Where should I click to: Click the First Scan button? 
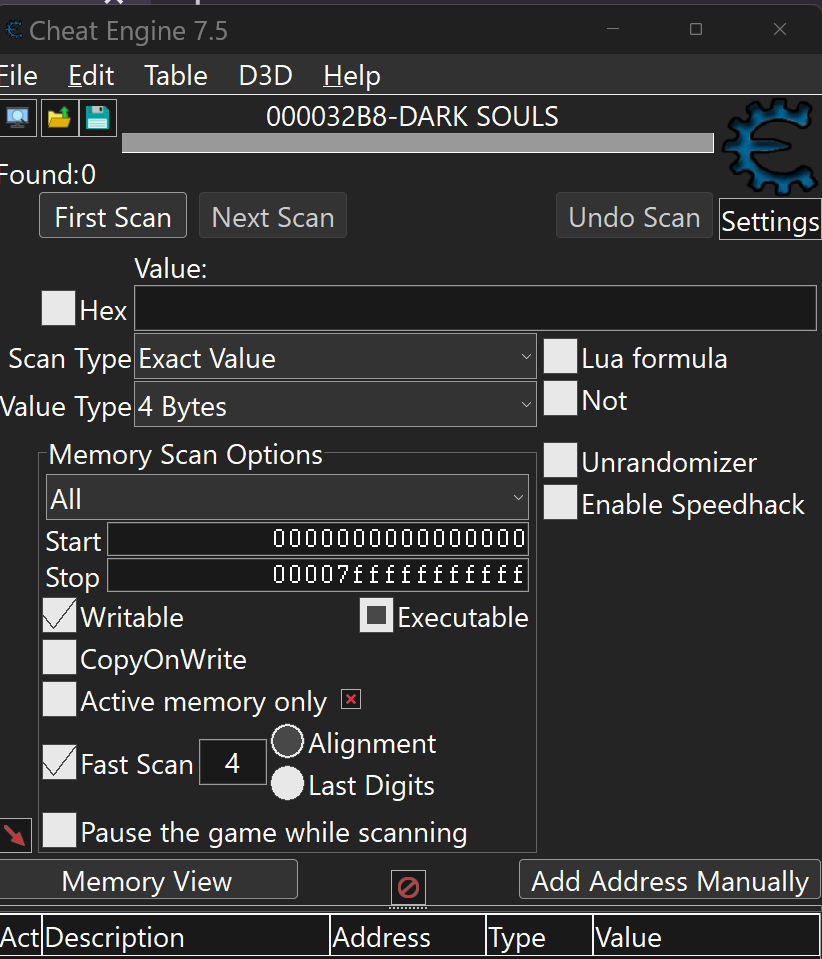(x=112, y=215)
